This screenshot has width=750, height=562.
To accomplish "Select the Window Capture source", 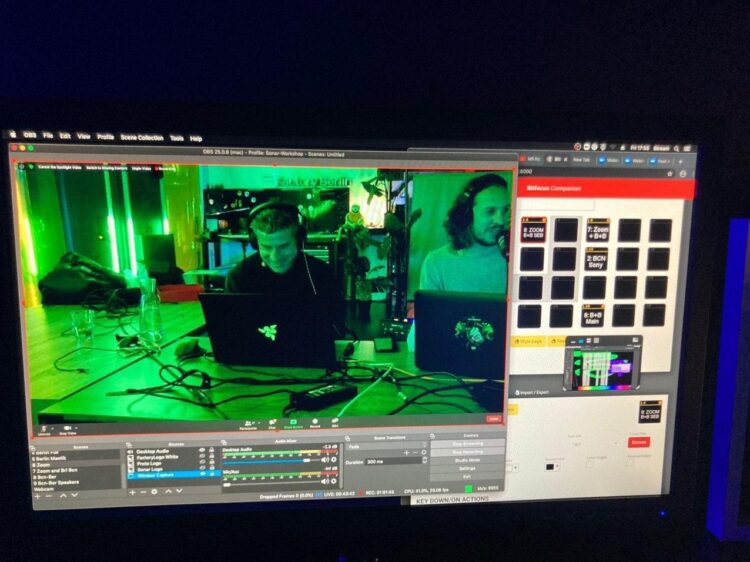I will (x=173, y=475).
